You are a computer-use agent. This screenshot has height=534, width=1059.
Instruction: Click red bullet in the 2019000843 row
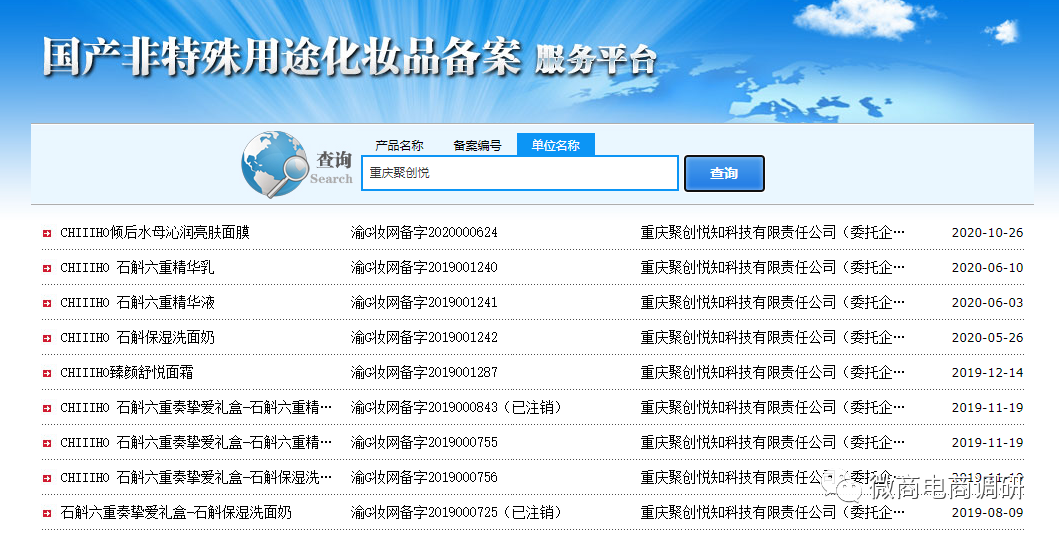47,408
